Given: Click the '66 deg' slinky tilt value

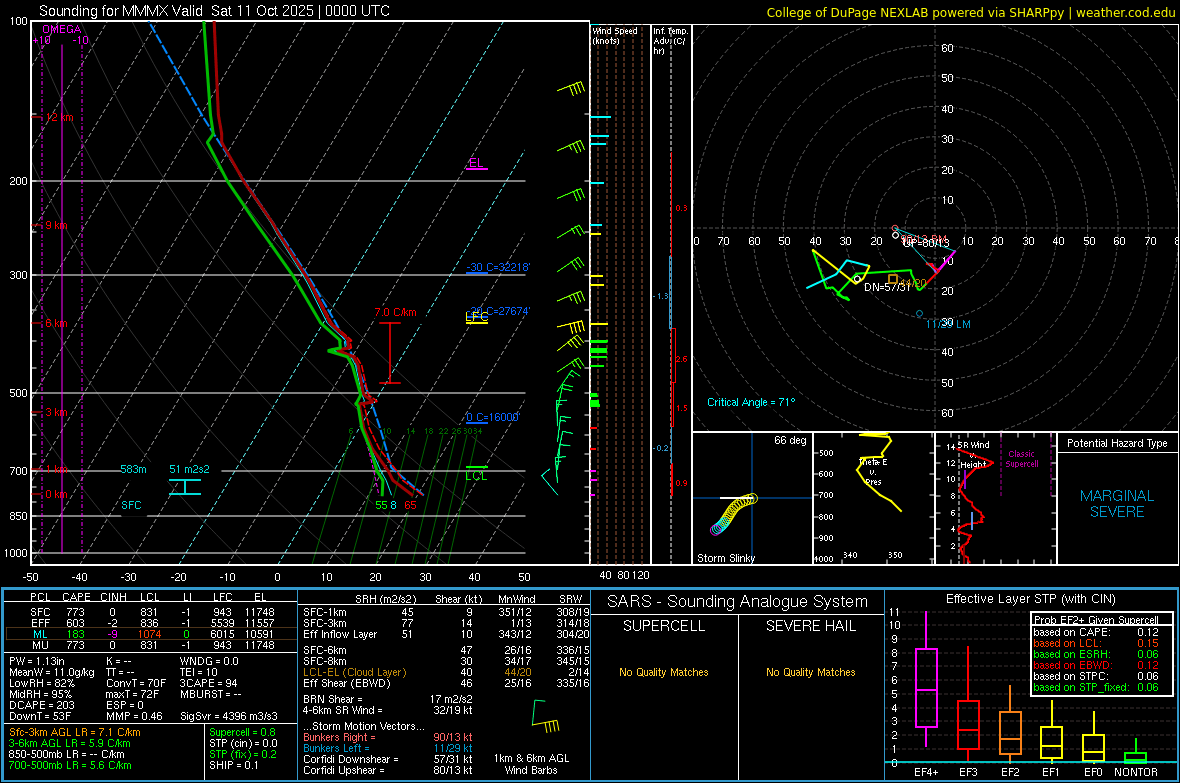Looking at the screenshot, I should click(x=790, y=440).
